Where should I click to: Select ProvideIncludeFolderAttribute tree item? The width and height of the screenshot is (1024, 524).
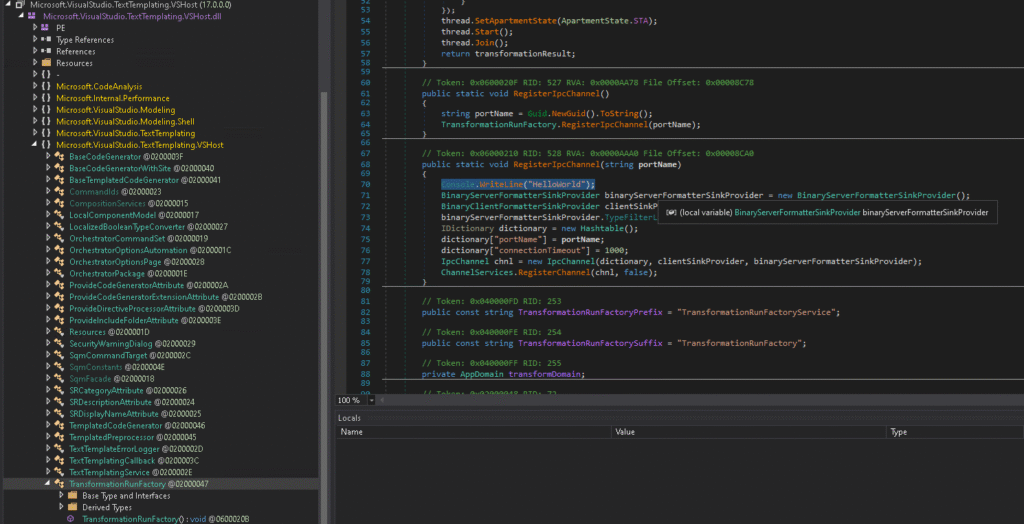145,320
